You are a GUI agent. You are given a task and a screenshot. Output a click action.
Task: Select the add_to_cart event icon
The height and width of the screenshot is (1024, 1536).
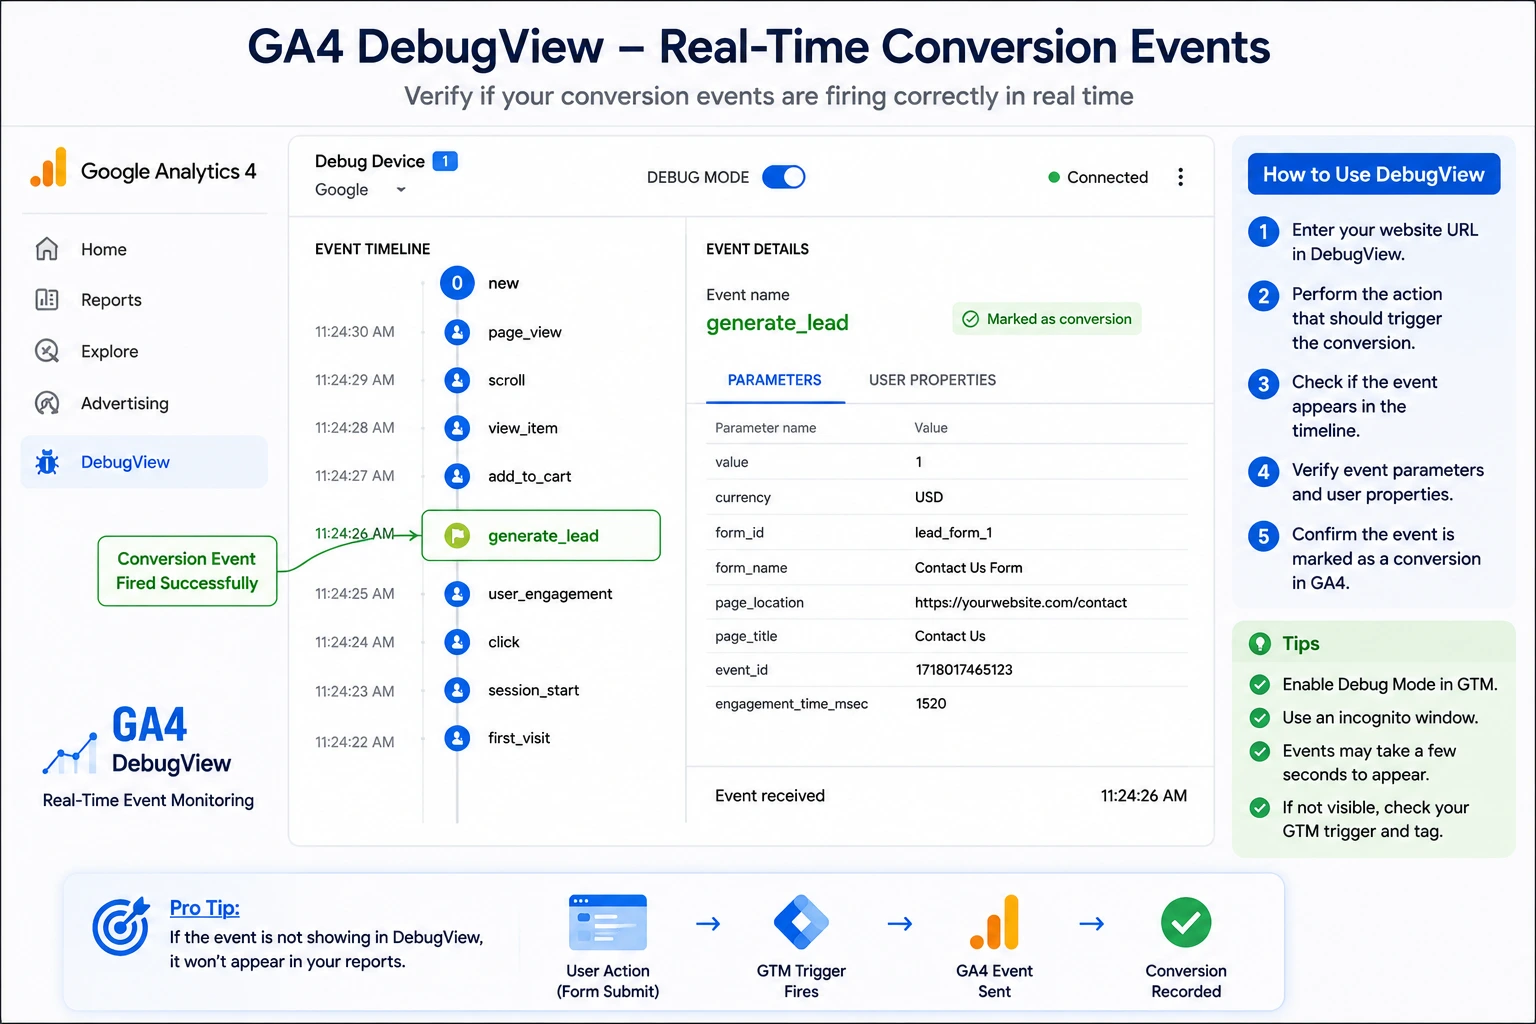click(x=457, y=476)
